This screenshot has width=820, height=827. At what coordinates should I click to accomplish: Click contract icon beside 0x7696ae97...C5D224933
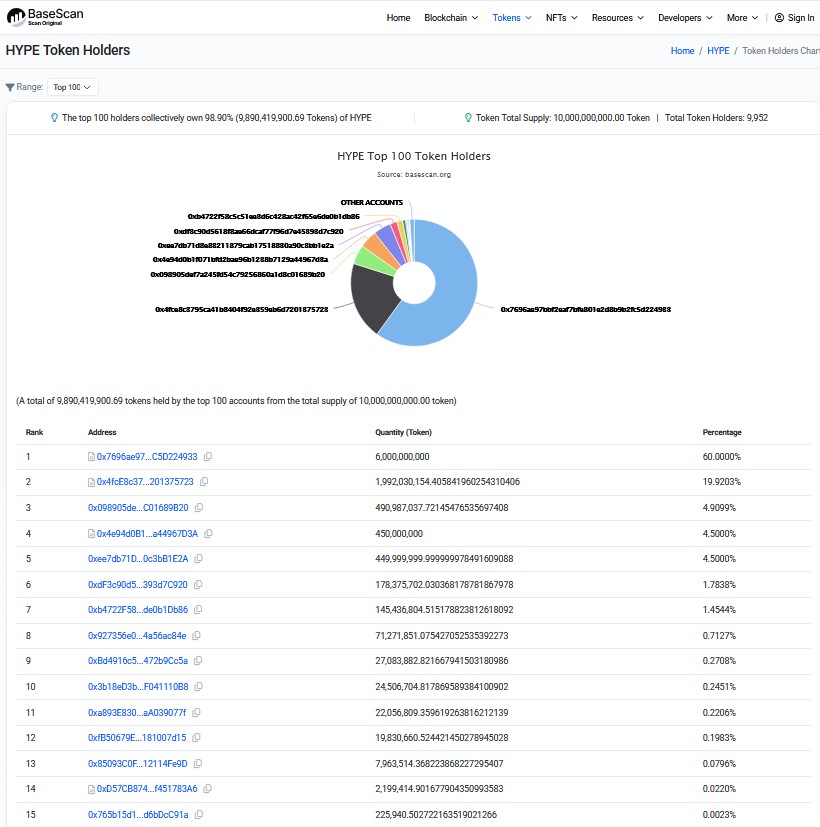[91, 457]
